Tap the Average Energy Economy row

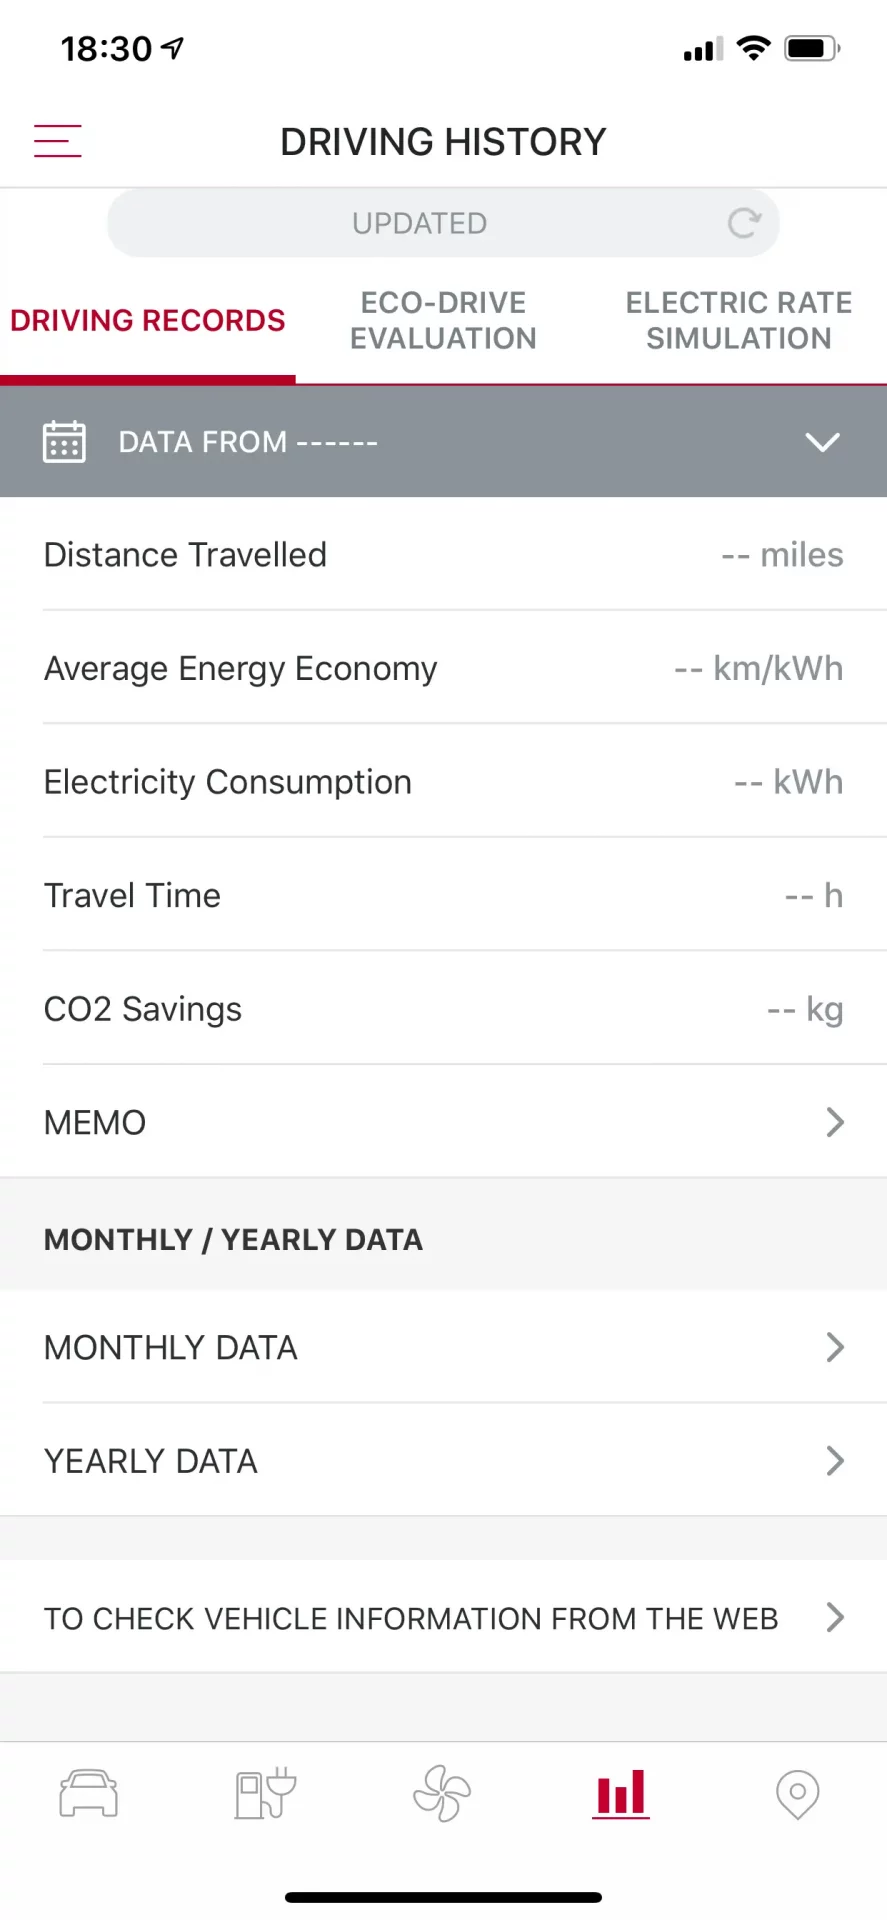(443, 668)
